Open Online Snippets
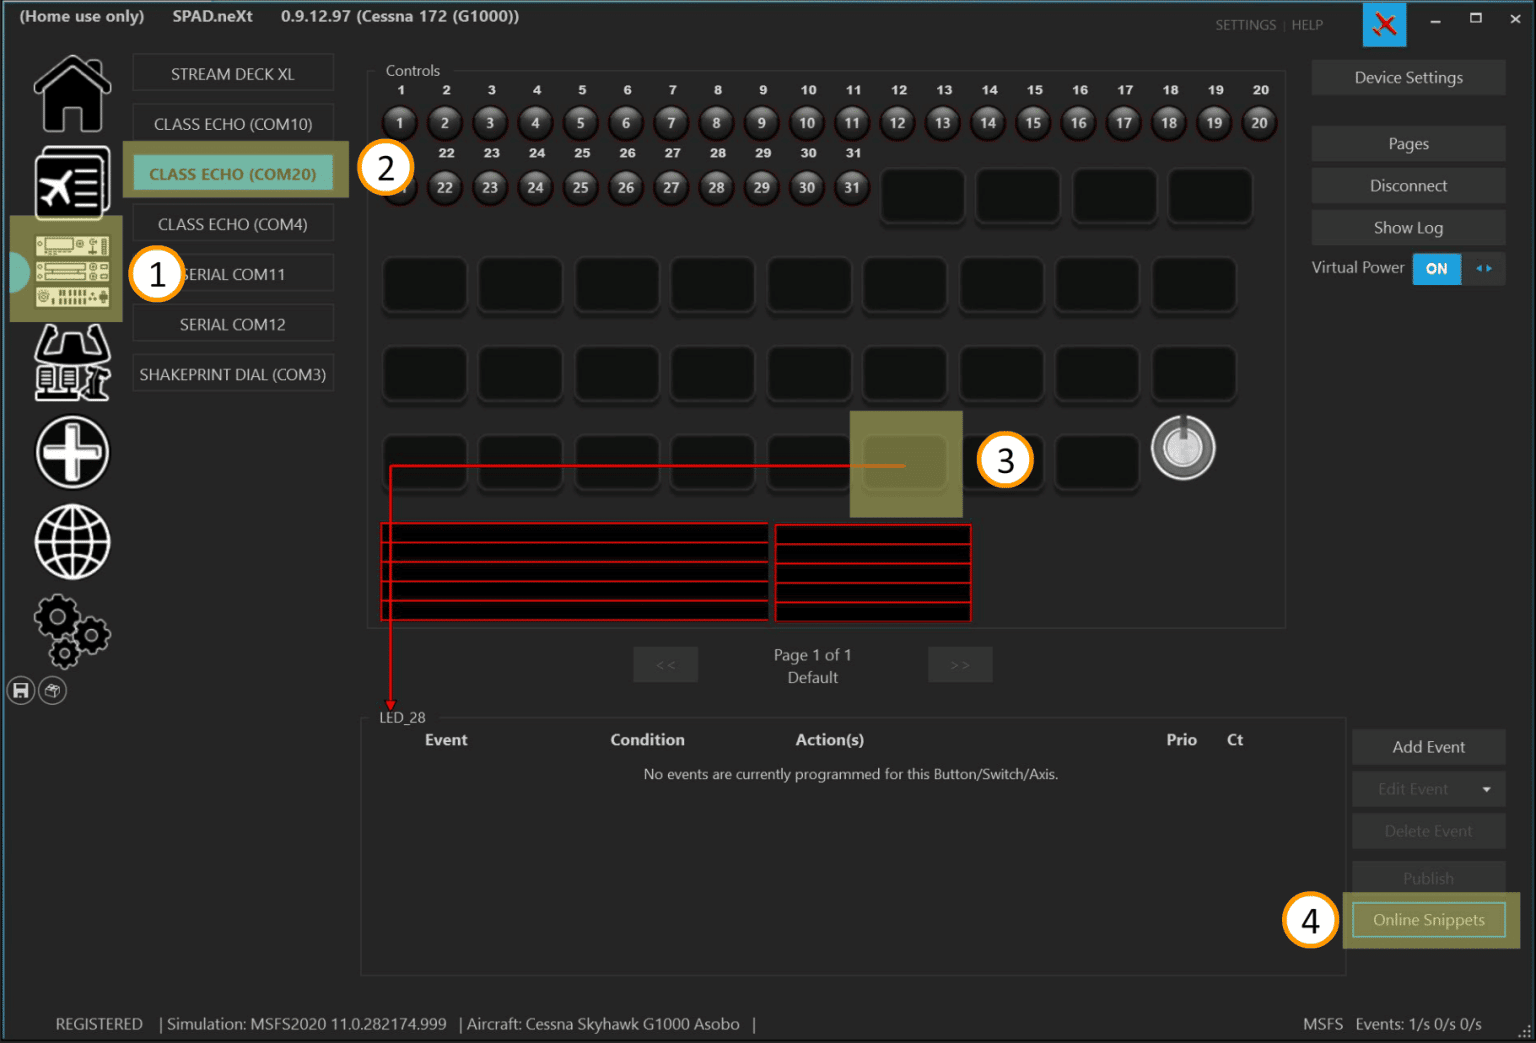Viewport: 1536px width, 1043px height. tap(1428, 919)
